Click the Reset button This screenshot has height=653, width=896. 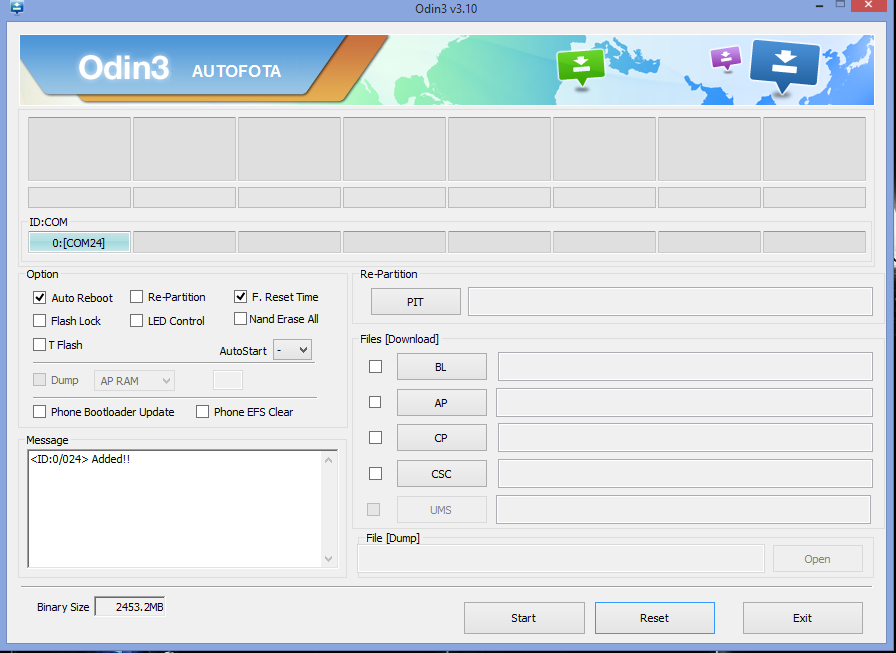pyautogui.click(x=654, y=618)
